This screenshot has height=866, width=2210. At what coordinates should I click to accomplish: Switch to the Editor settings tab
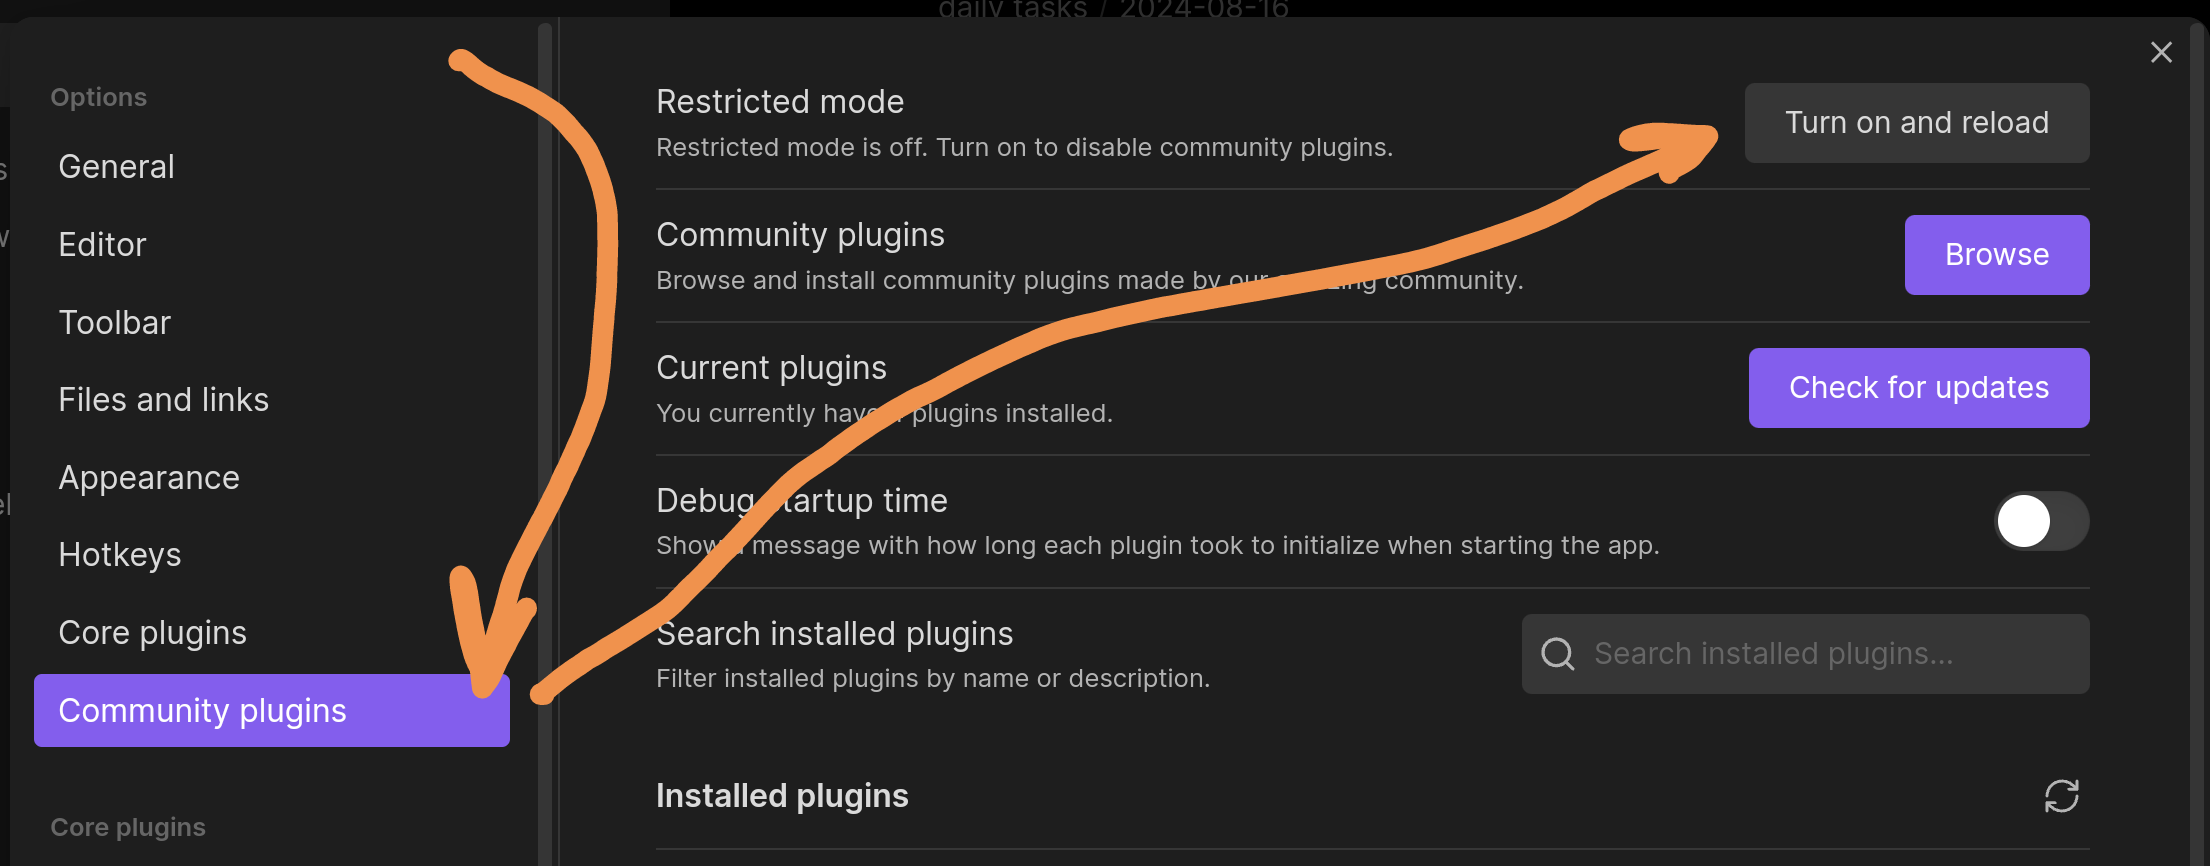(102, 244)
